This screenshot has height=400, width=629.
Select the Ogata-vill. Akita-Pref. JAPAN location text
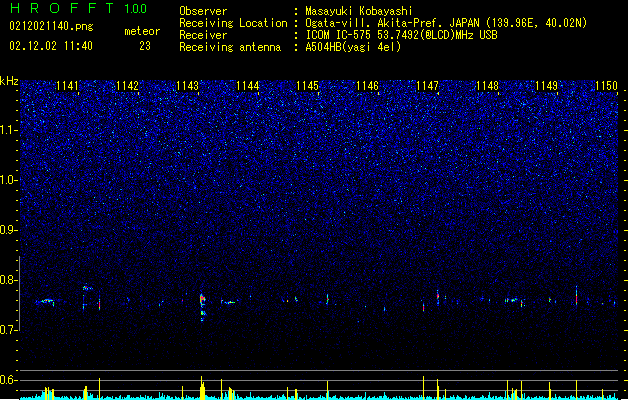pyautogui.click(x=446, y=23)
